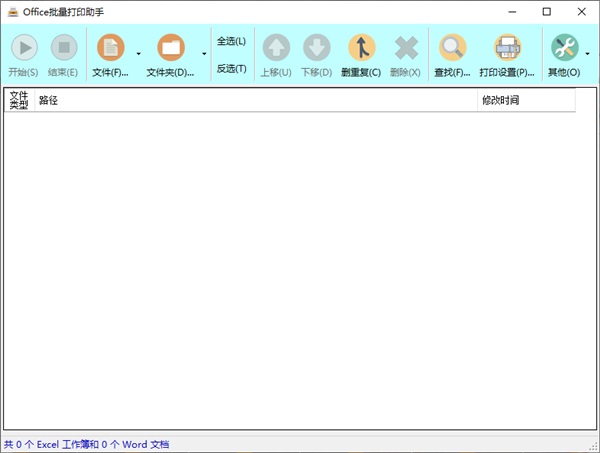Invert selection with 反选(T)

click(x=231, y=68)
